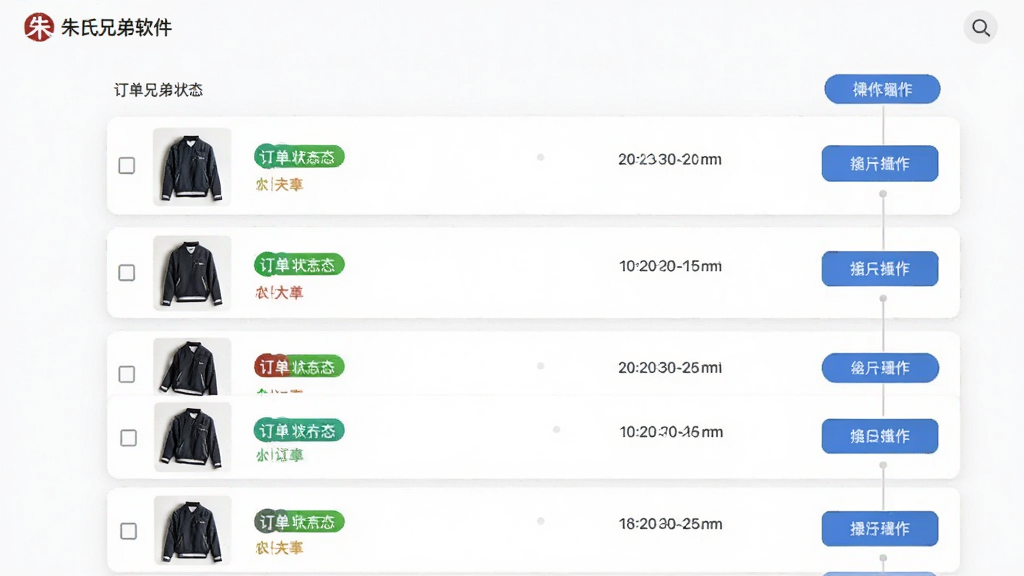
Task: Open the jacket thumbnail in second row
Action: (192, 273)
